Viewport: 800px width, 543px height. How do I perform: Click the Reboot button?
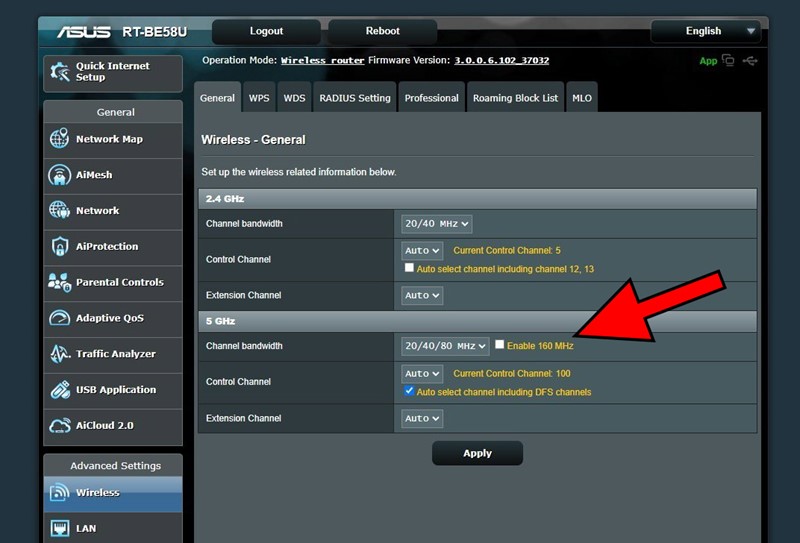tap(382, 31)
